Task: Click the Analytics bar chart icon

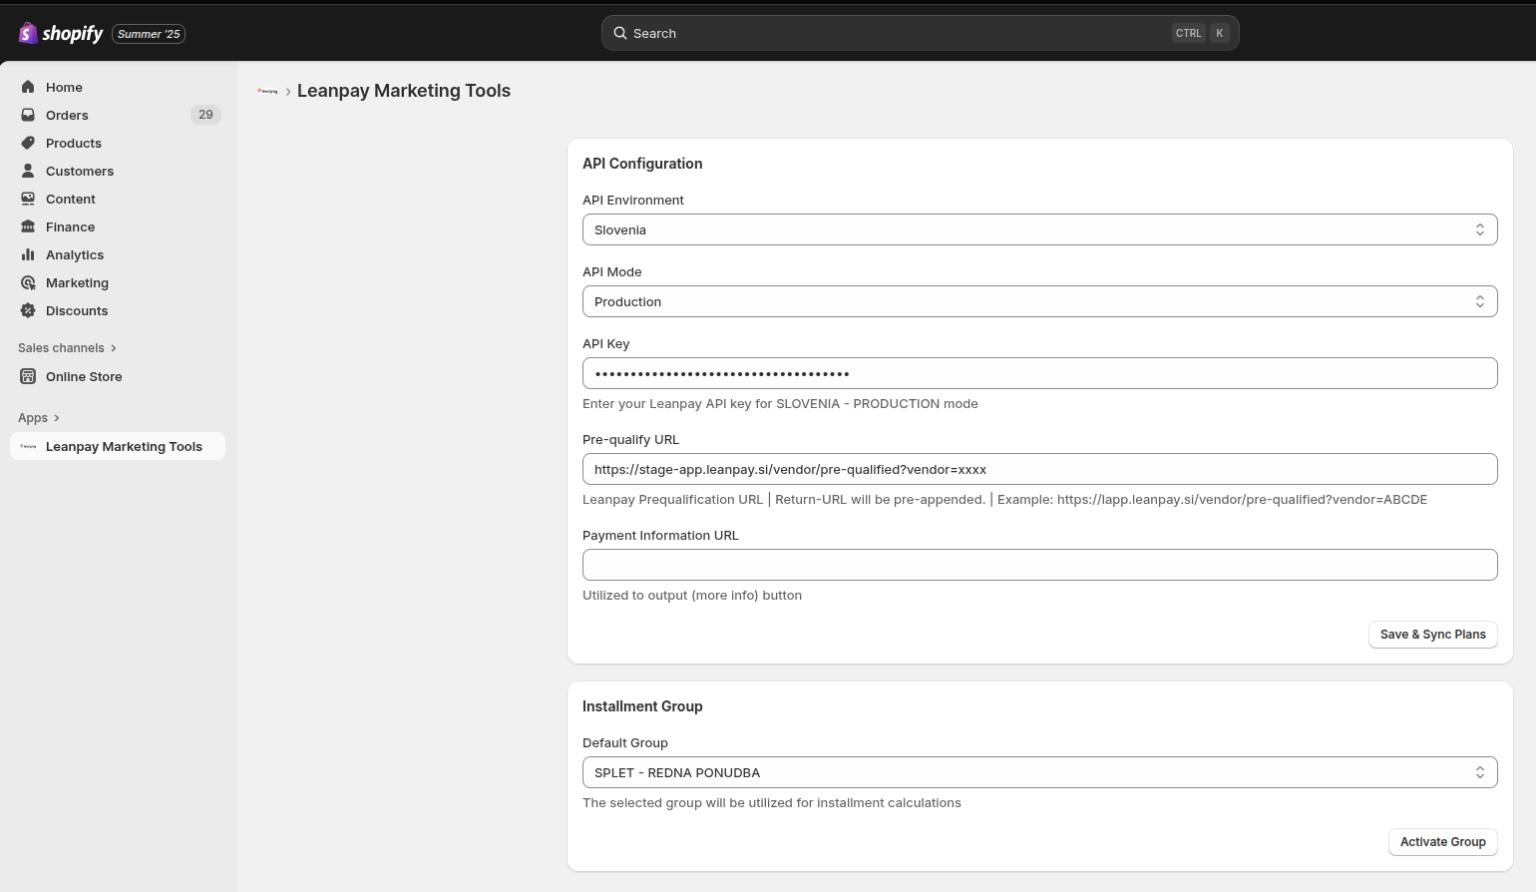Action: pos(28,255)
